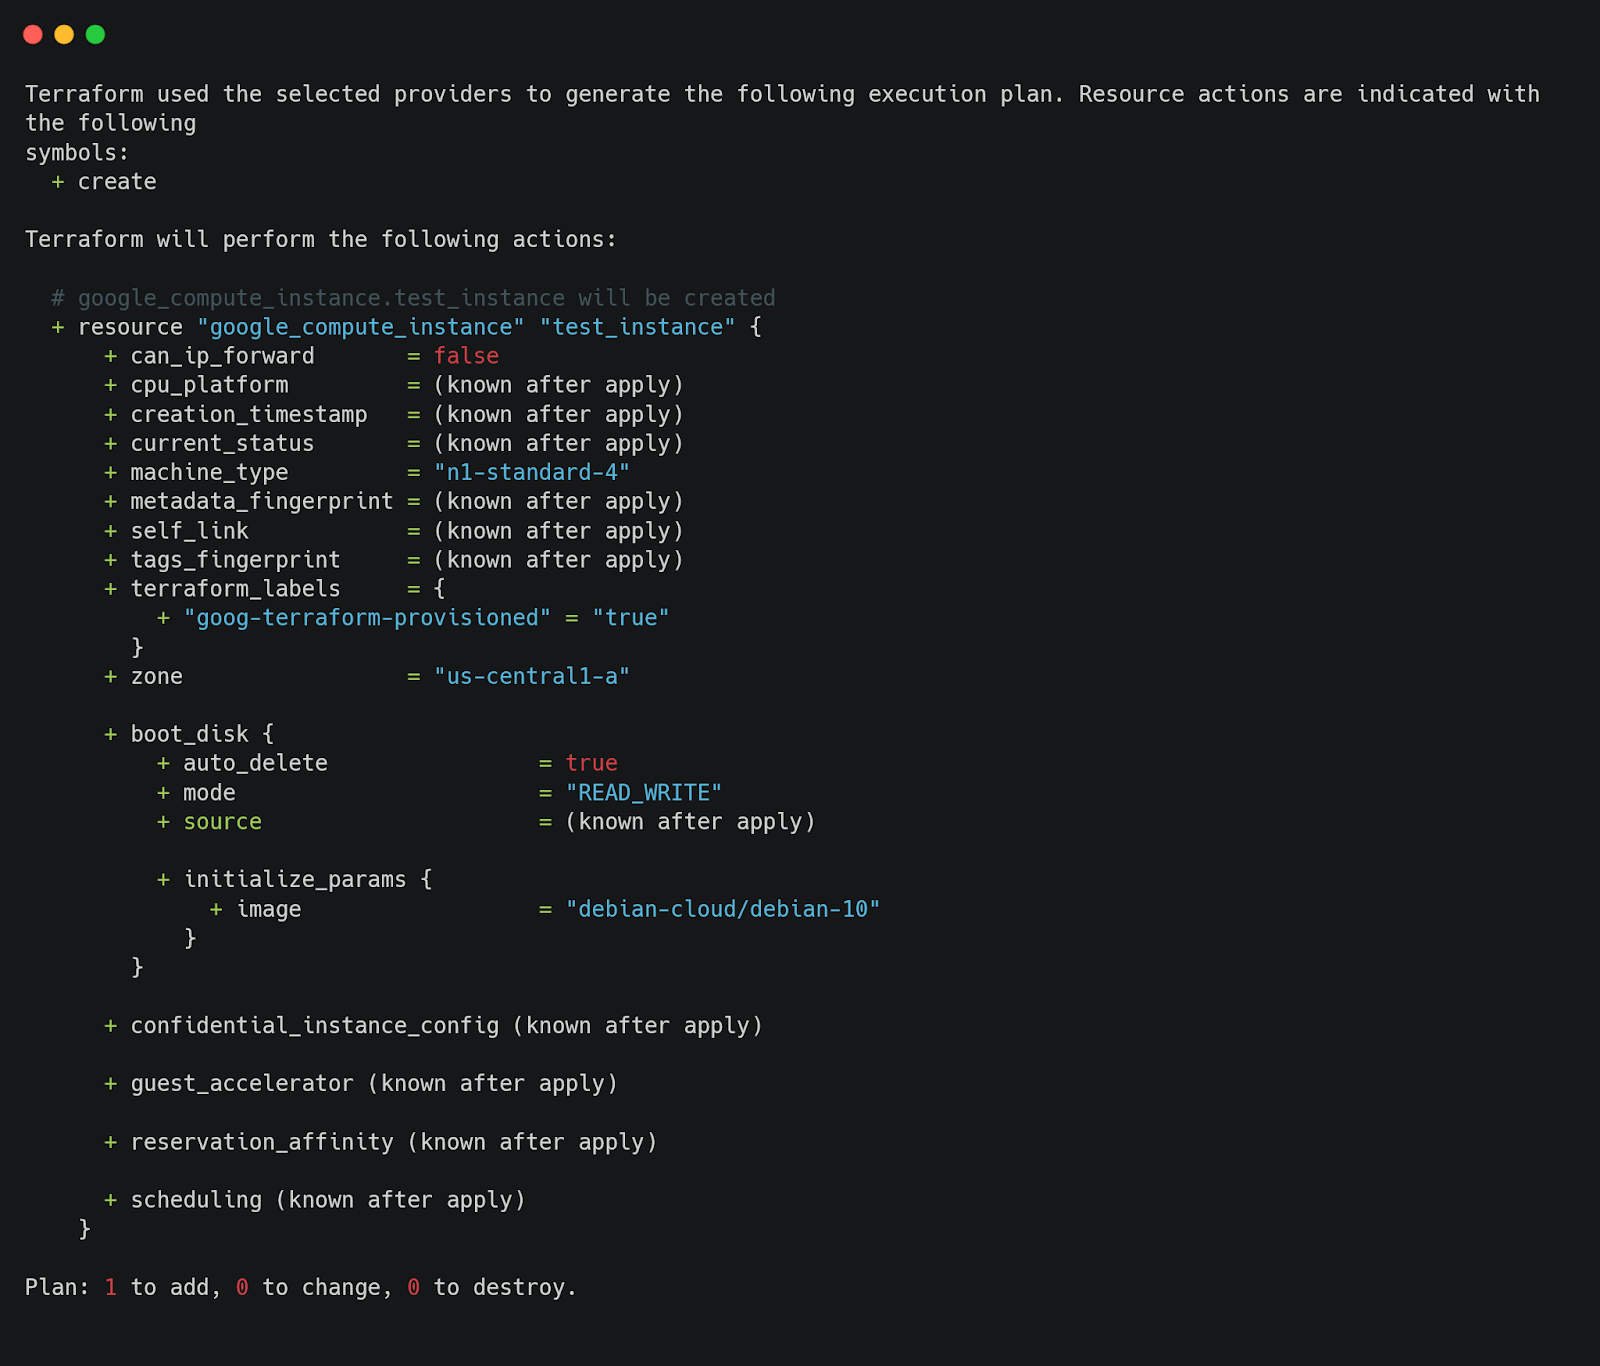
Task: Select the "READ_WRITE" mode value
Action: 644,793
